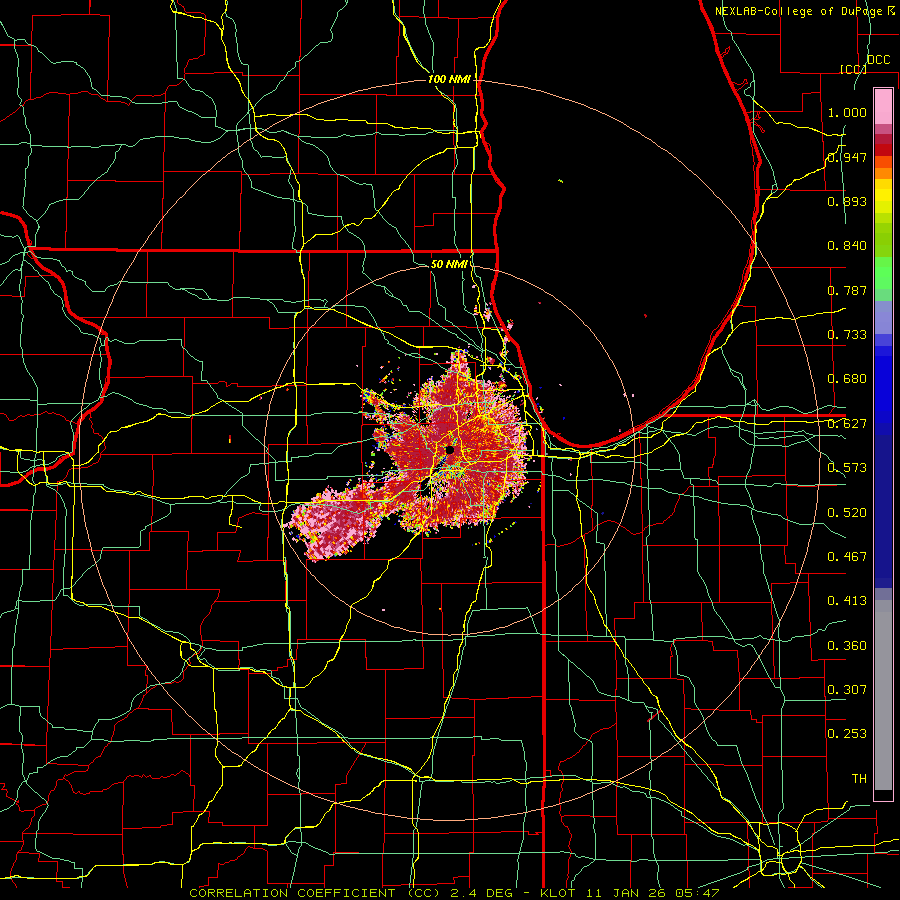Click the [CC] label above the color bar

(853, 69)
